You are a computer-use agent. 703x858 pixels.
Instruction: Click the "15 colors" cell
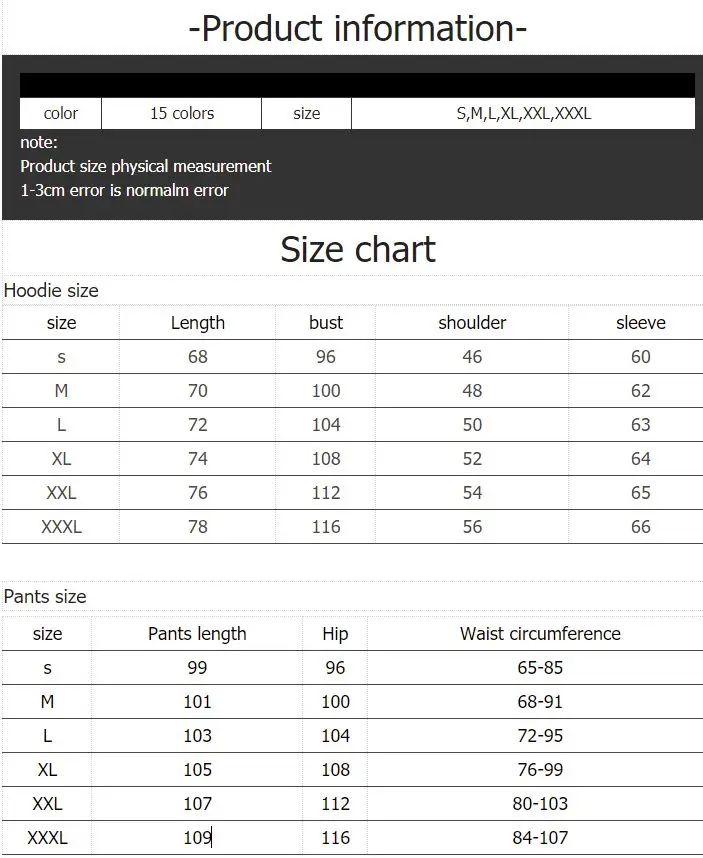coord(182,113)
